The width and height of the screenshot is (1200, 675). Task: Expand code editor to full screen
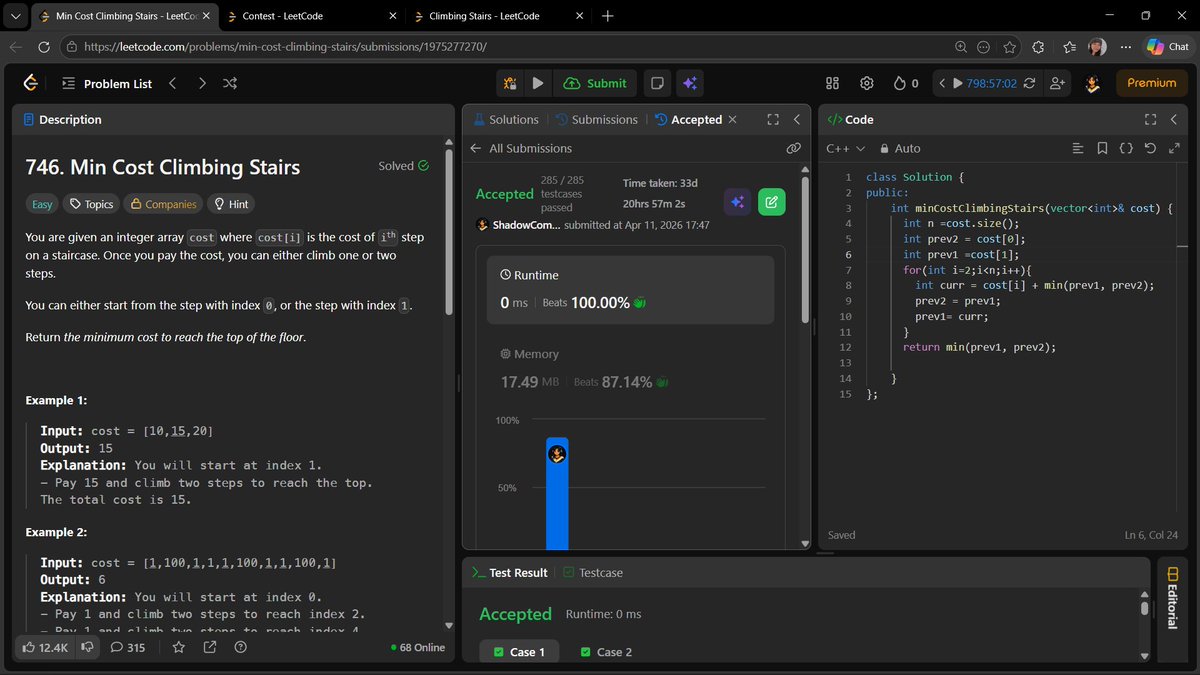click(x=1173, y=148)
